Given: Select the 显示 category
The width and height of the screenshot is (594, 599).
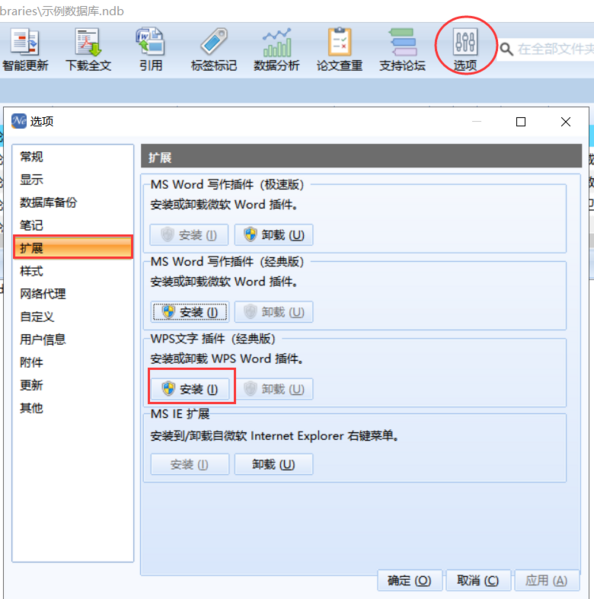Looking at the screenshot, I should pos(73,180).
